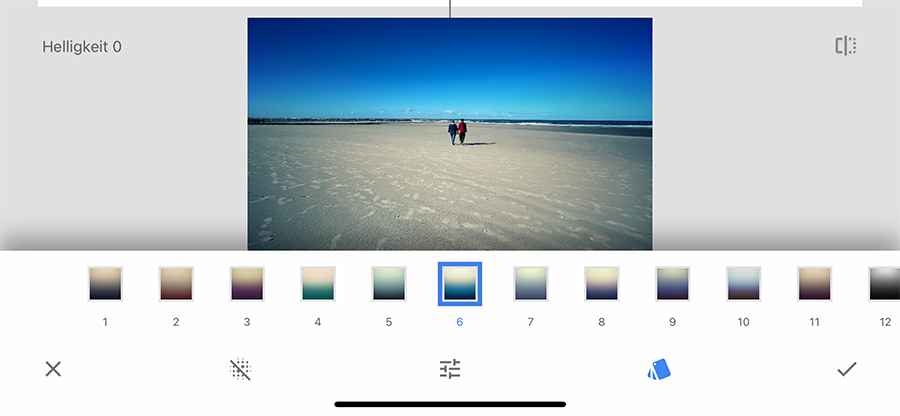Cancel the filter with the X icon
900x416 pixels.
pyautogui.click(x=53, y=369)
